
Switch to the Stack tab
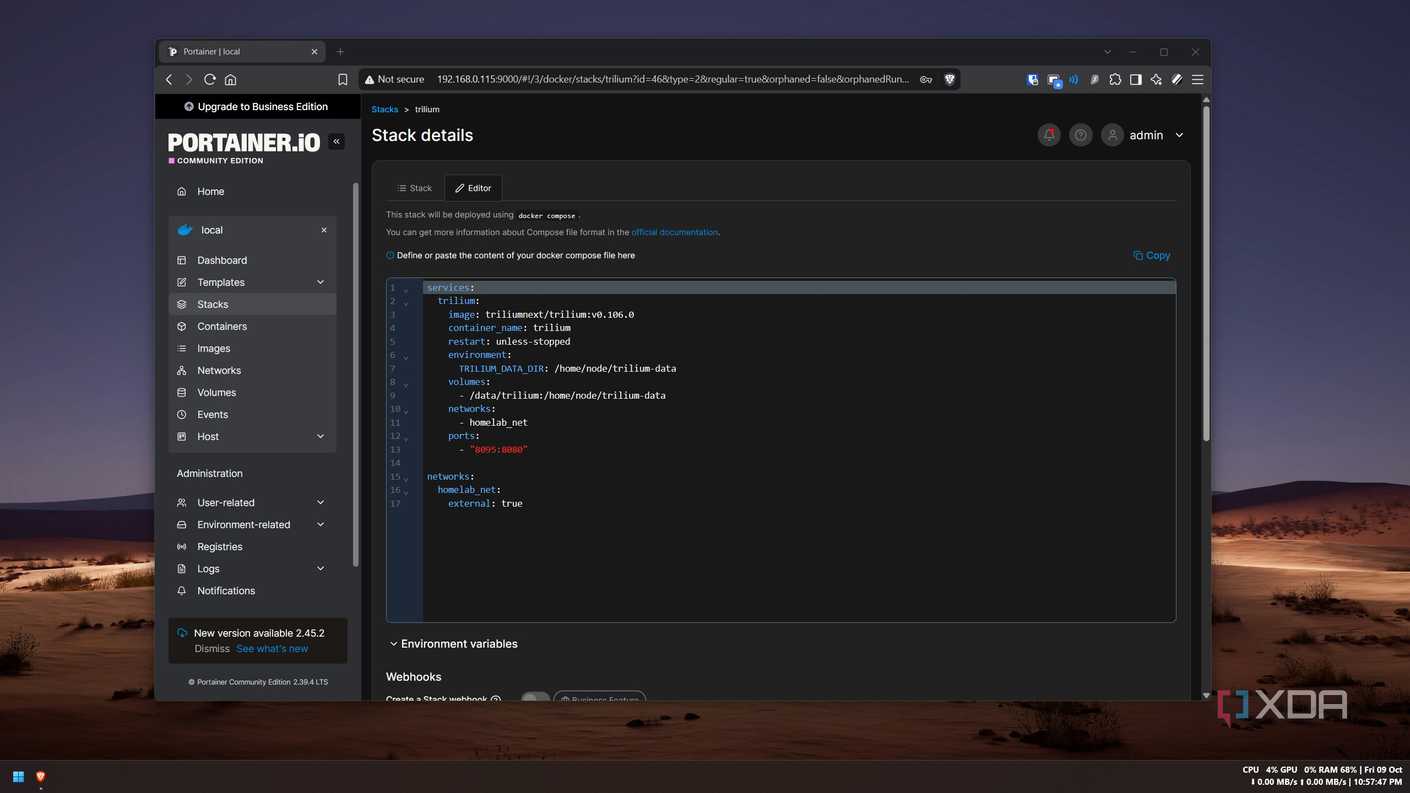tap(415, 188)
